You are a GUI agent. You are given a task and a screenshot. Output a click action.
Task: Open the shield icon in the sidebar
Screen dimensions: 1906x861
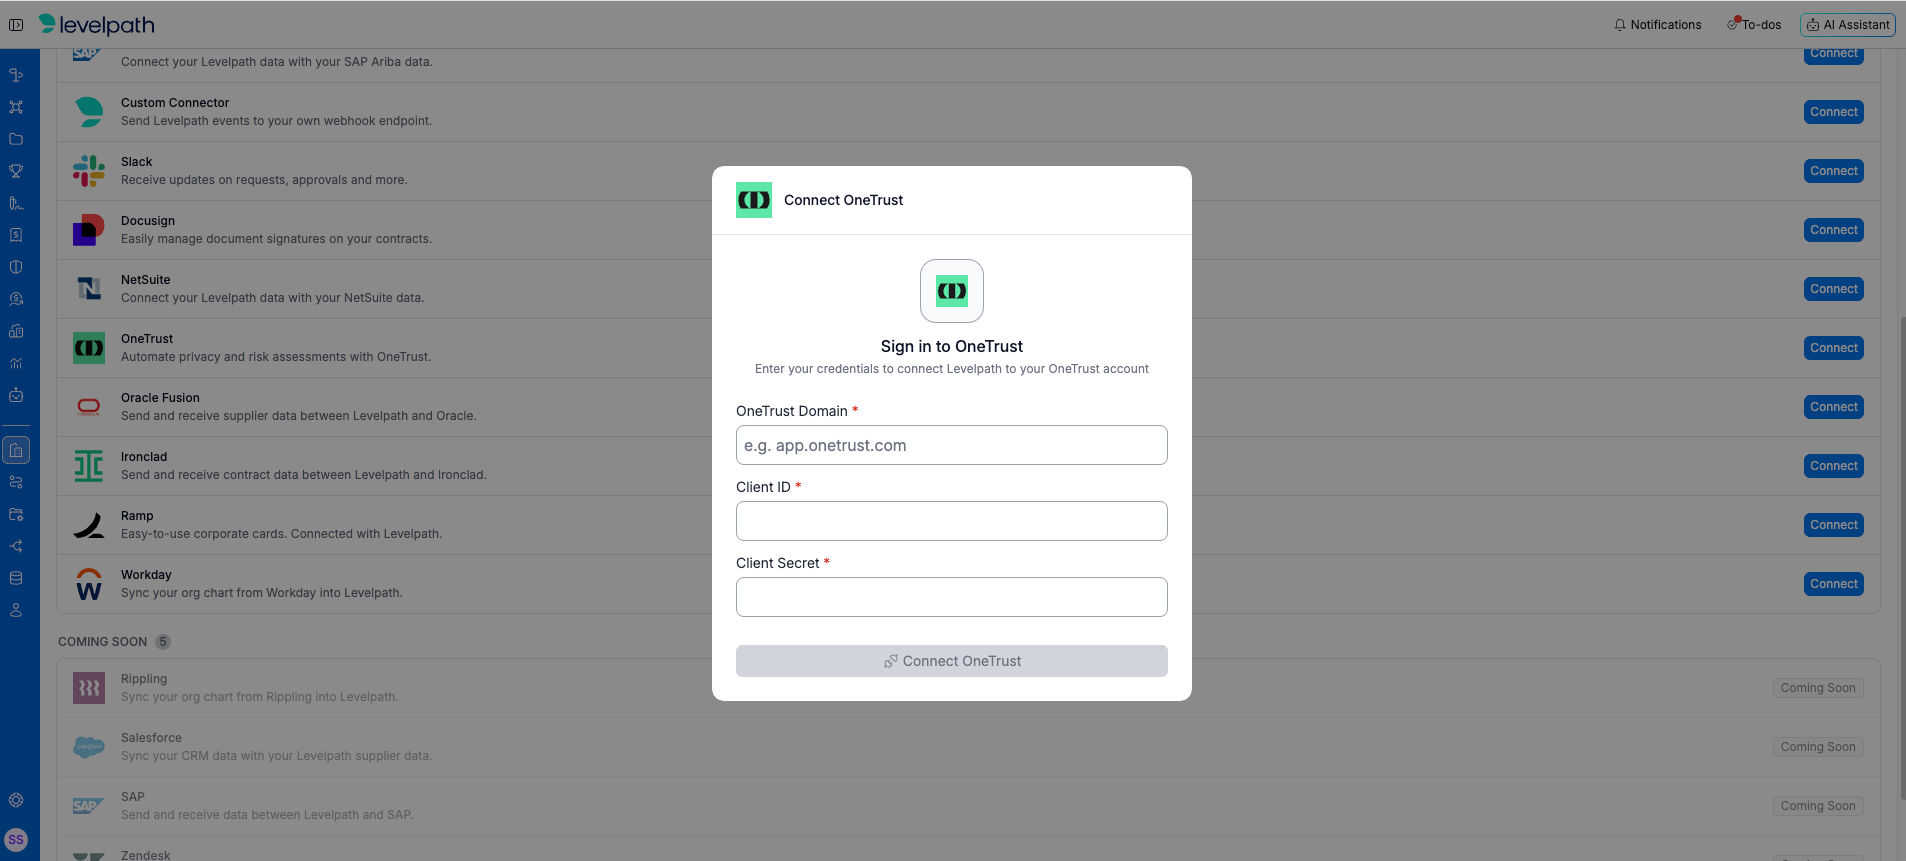(16, 267)
